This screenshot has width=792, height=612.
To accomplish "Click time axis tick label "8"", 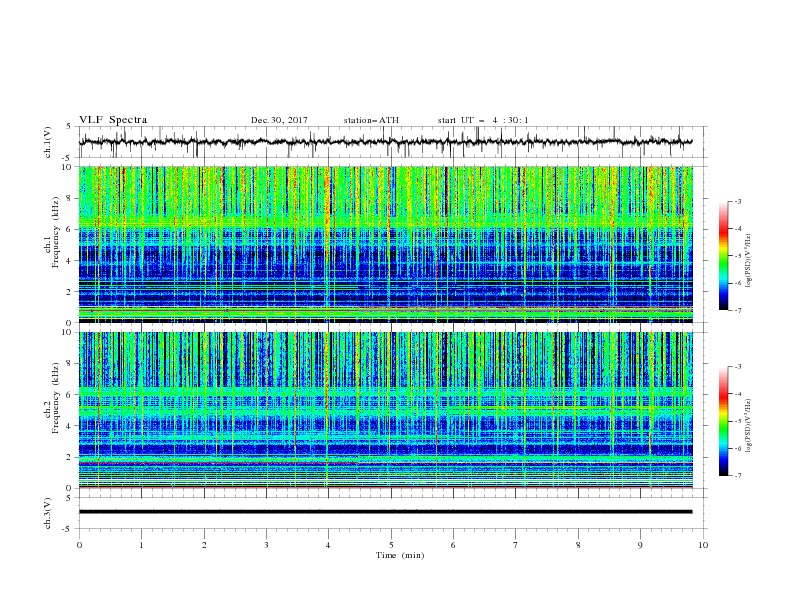I will point(578,545).
